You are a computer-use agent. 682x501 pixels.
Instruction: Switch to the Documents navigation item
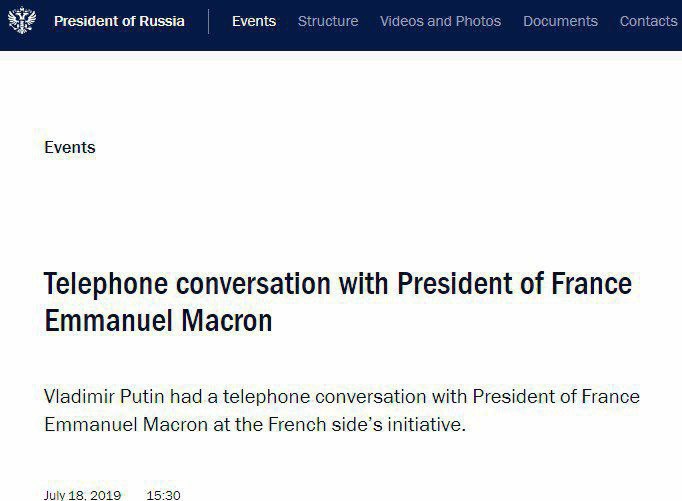point(560,21)
